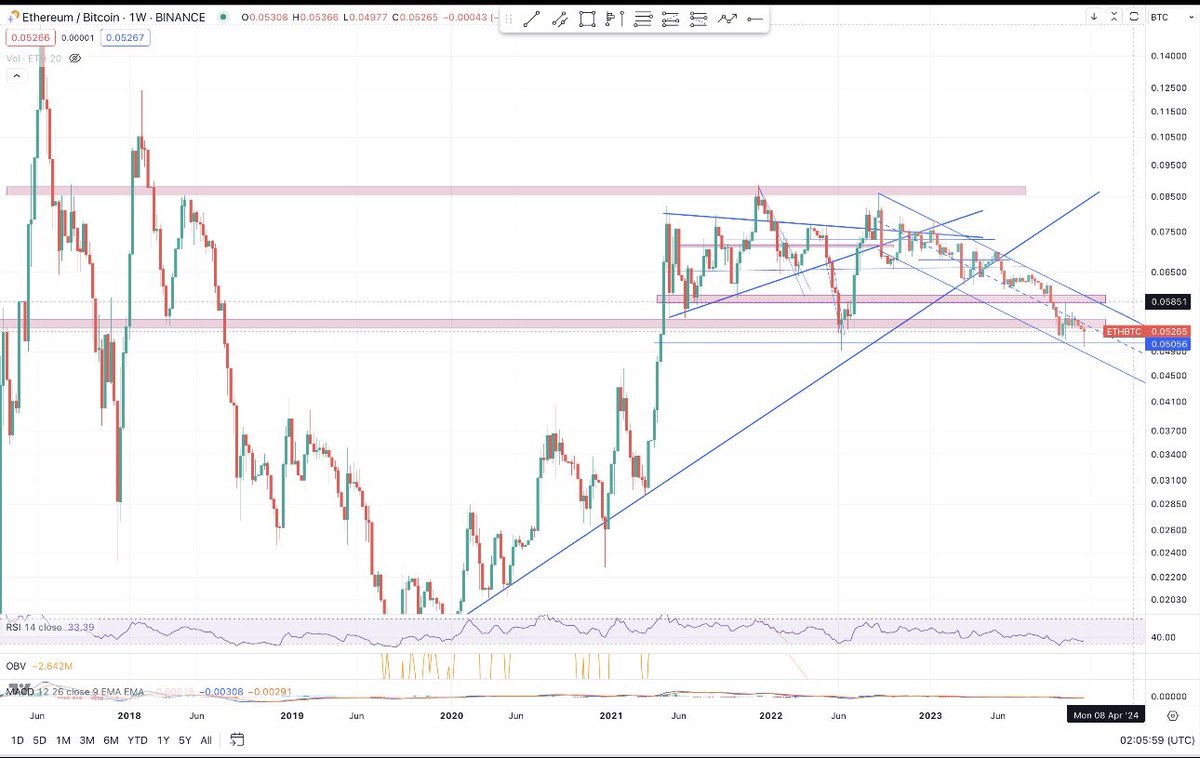Toggle visibility of the Vol indicator

pyautogui.click(x=75, y=58)
